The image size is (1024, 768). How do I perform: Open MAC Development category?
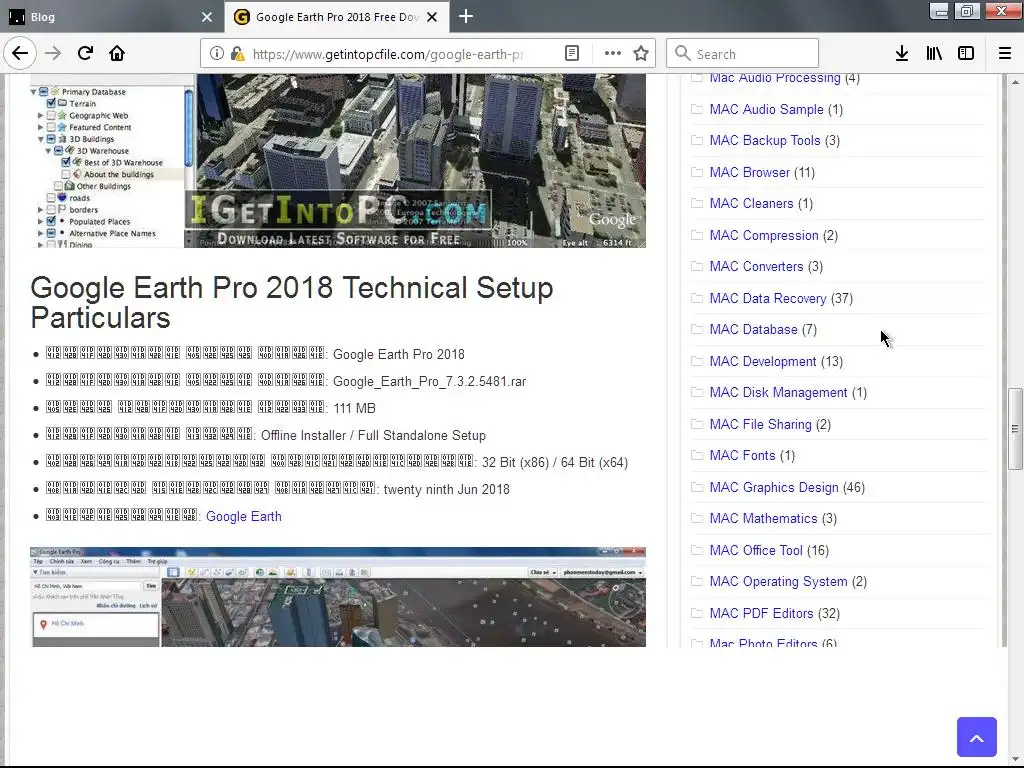[763, 361]
